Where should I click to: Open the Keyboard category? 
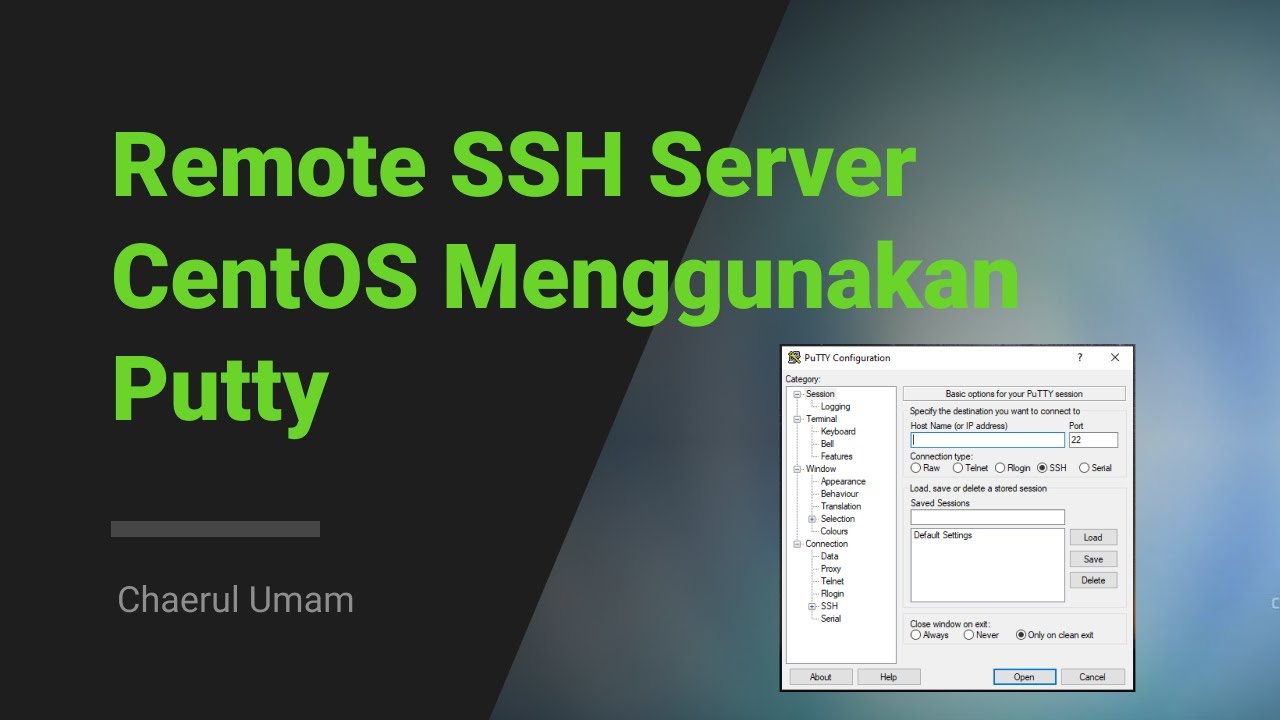pyautogui.click(x=838, y=432)
